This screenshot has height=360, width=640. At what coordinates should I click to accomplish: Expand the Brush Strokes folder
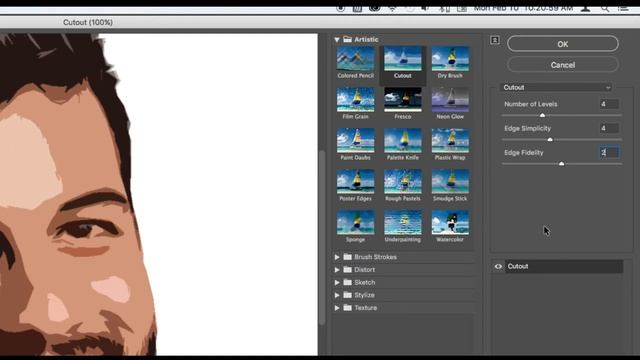pyautogui.click(x=337, y=257)
